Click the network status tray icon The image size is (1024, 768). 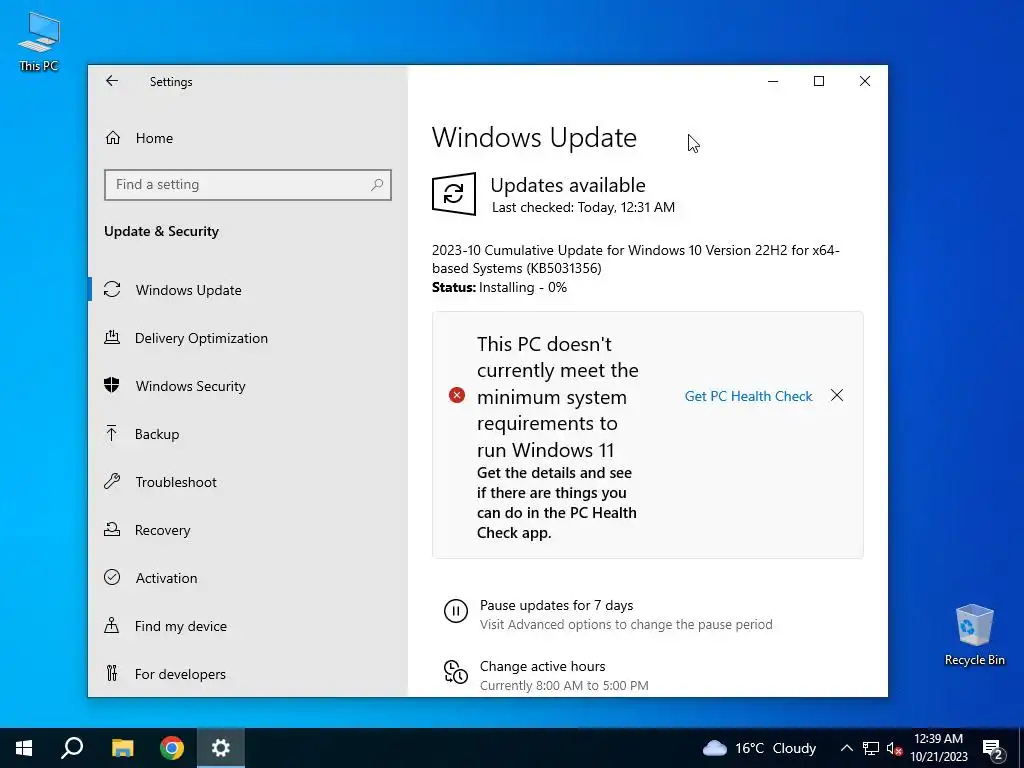click(x=871, y=748)
